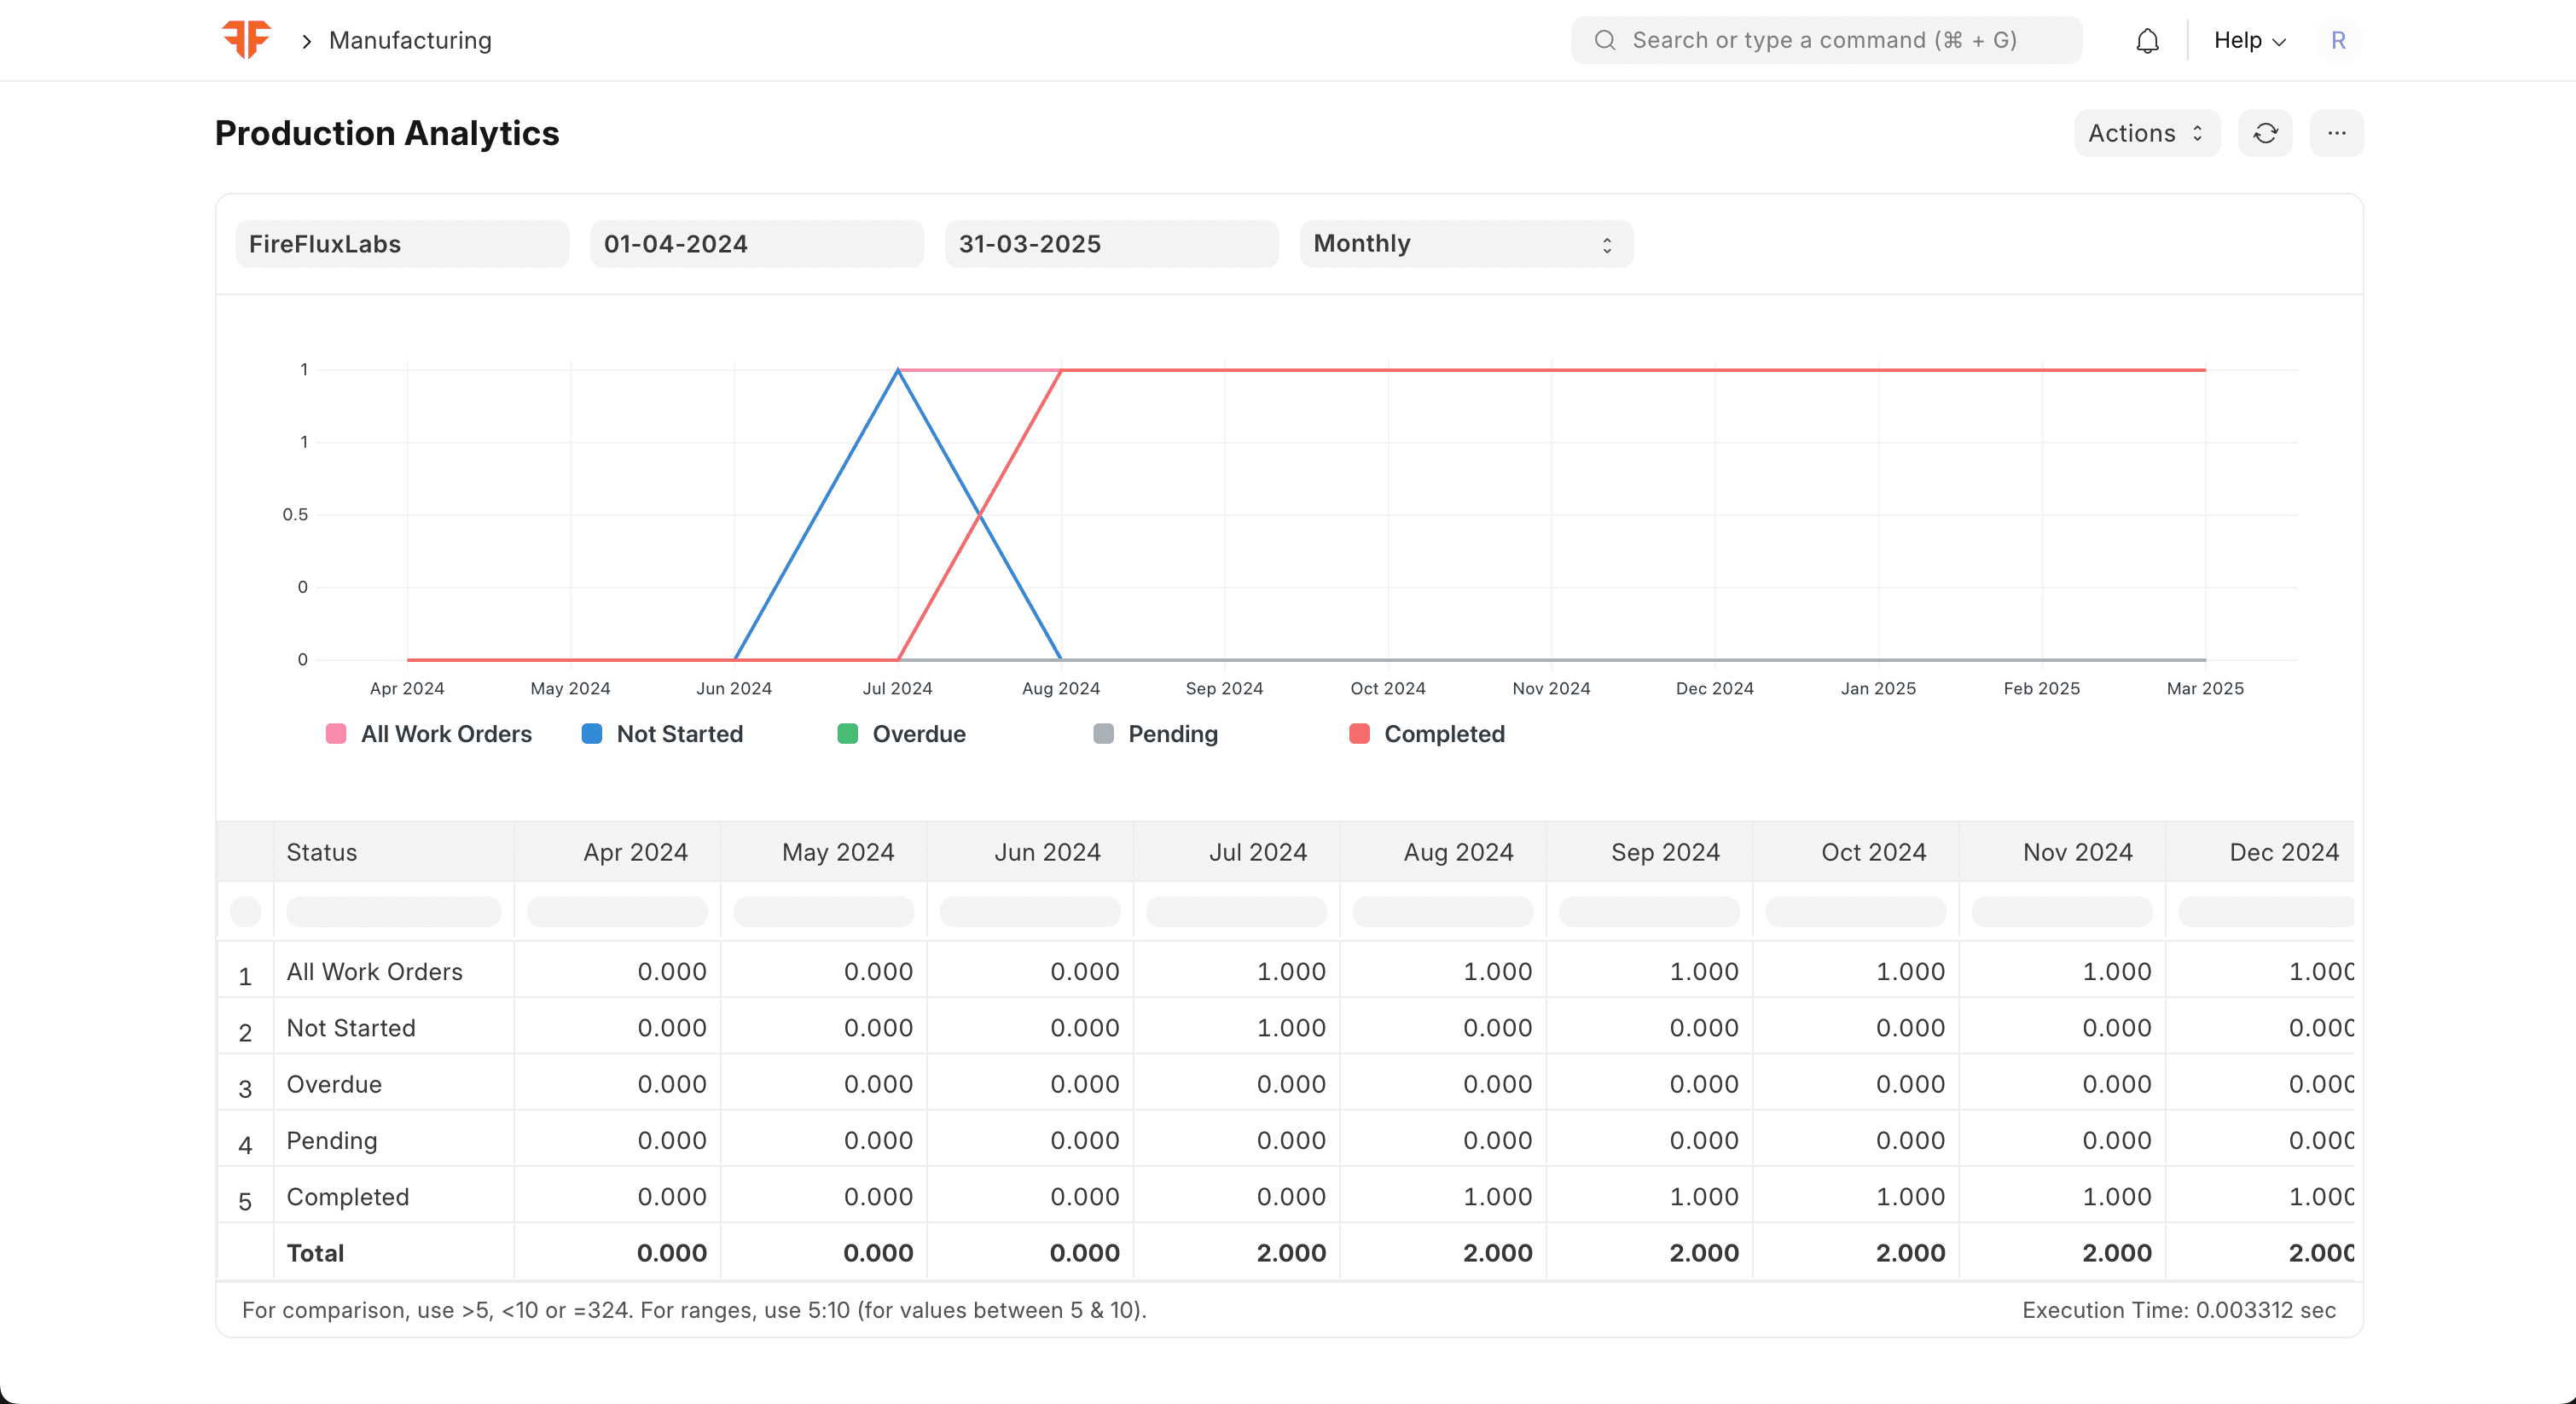Click Completed Jul 2024 value 0.000
The height and width of the screenshot is (1404, 2576).
1291,1197
